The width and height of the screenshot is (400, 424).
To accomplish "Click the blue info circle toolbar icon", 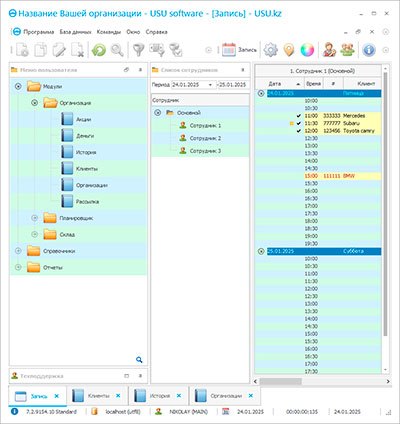I will point(369,50).
